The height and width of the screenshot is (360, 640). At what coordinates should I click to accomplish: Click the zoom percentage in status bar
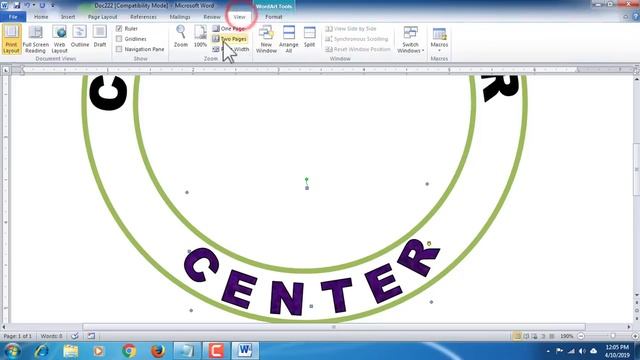(566, 336)
